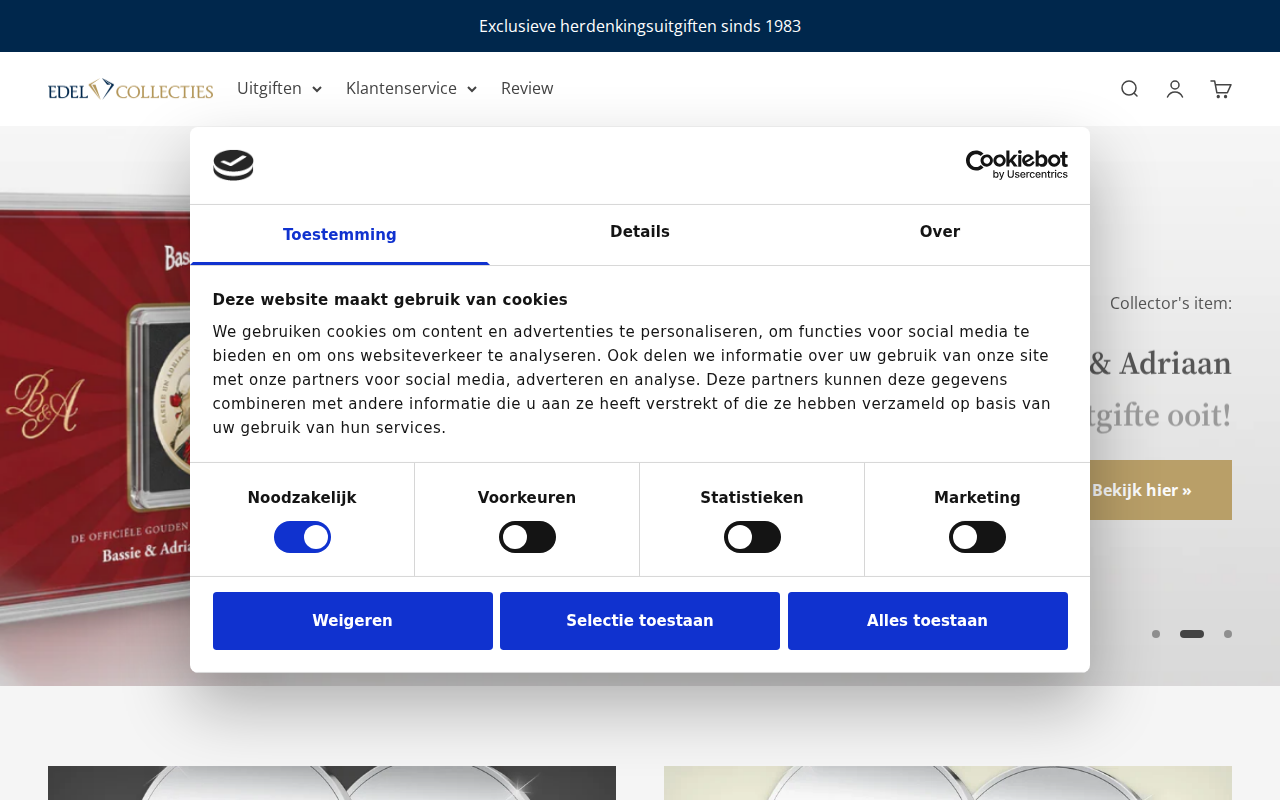
Task: Select the active second carousel indicator
Action: pyautogui.click(x=1192, y=634)
